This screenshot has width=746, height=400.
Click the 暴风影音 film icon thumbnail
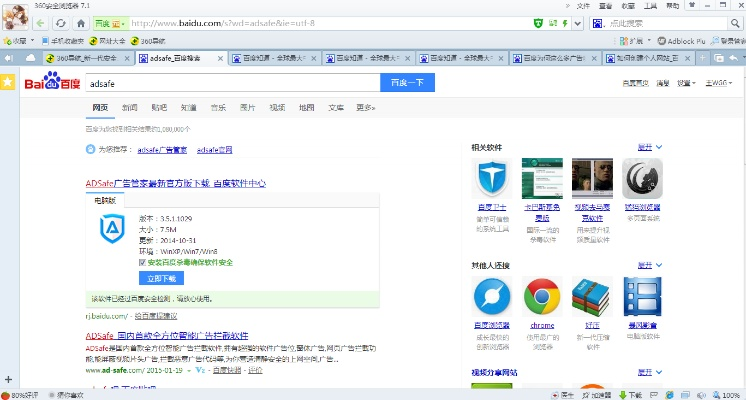click(x=642, y=296)
